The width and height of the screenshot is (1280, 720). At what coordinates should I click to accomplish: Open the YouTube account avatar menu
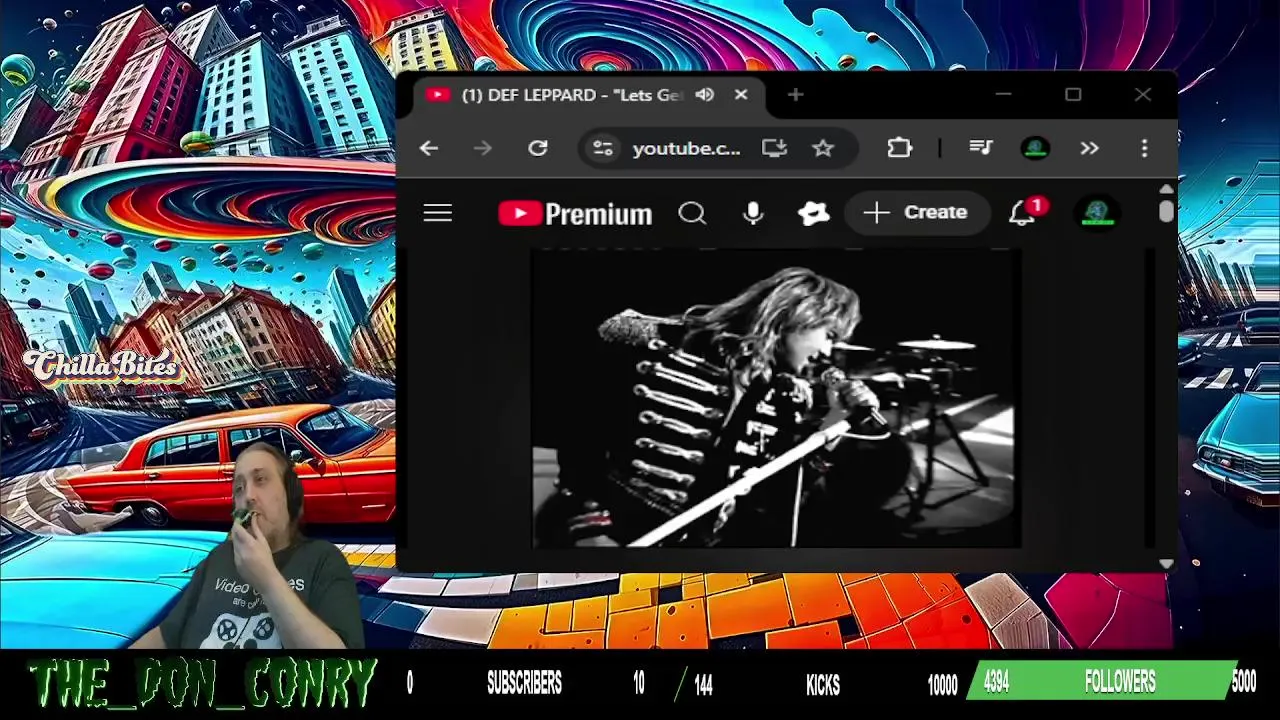point(1097,213)
